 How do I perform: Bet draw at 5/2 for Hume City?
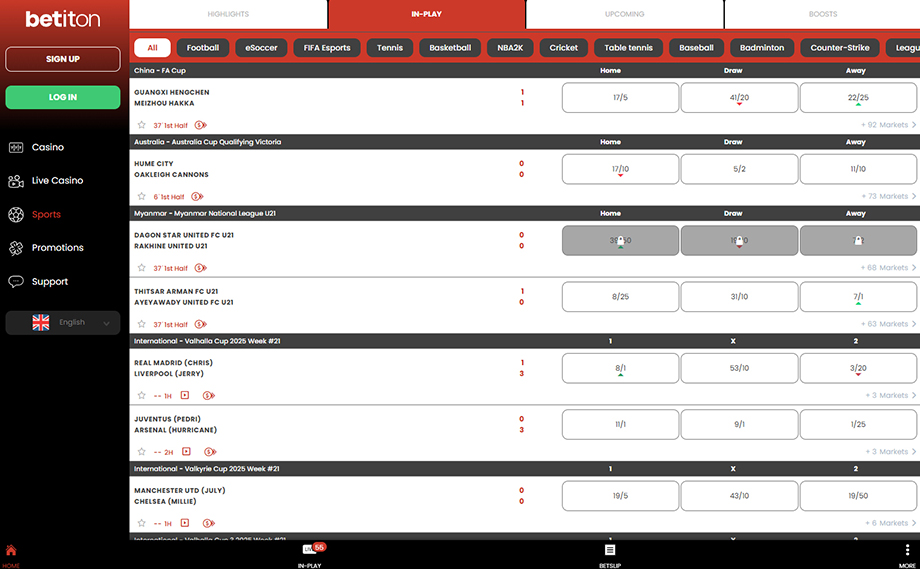click(x=739, y=169)
